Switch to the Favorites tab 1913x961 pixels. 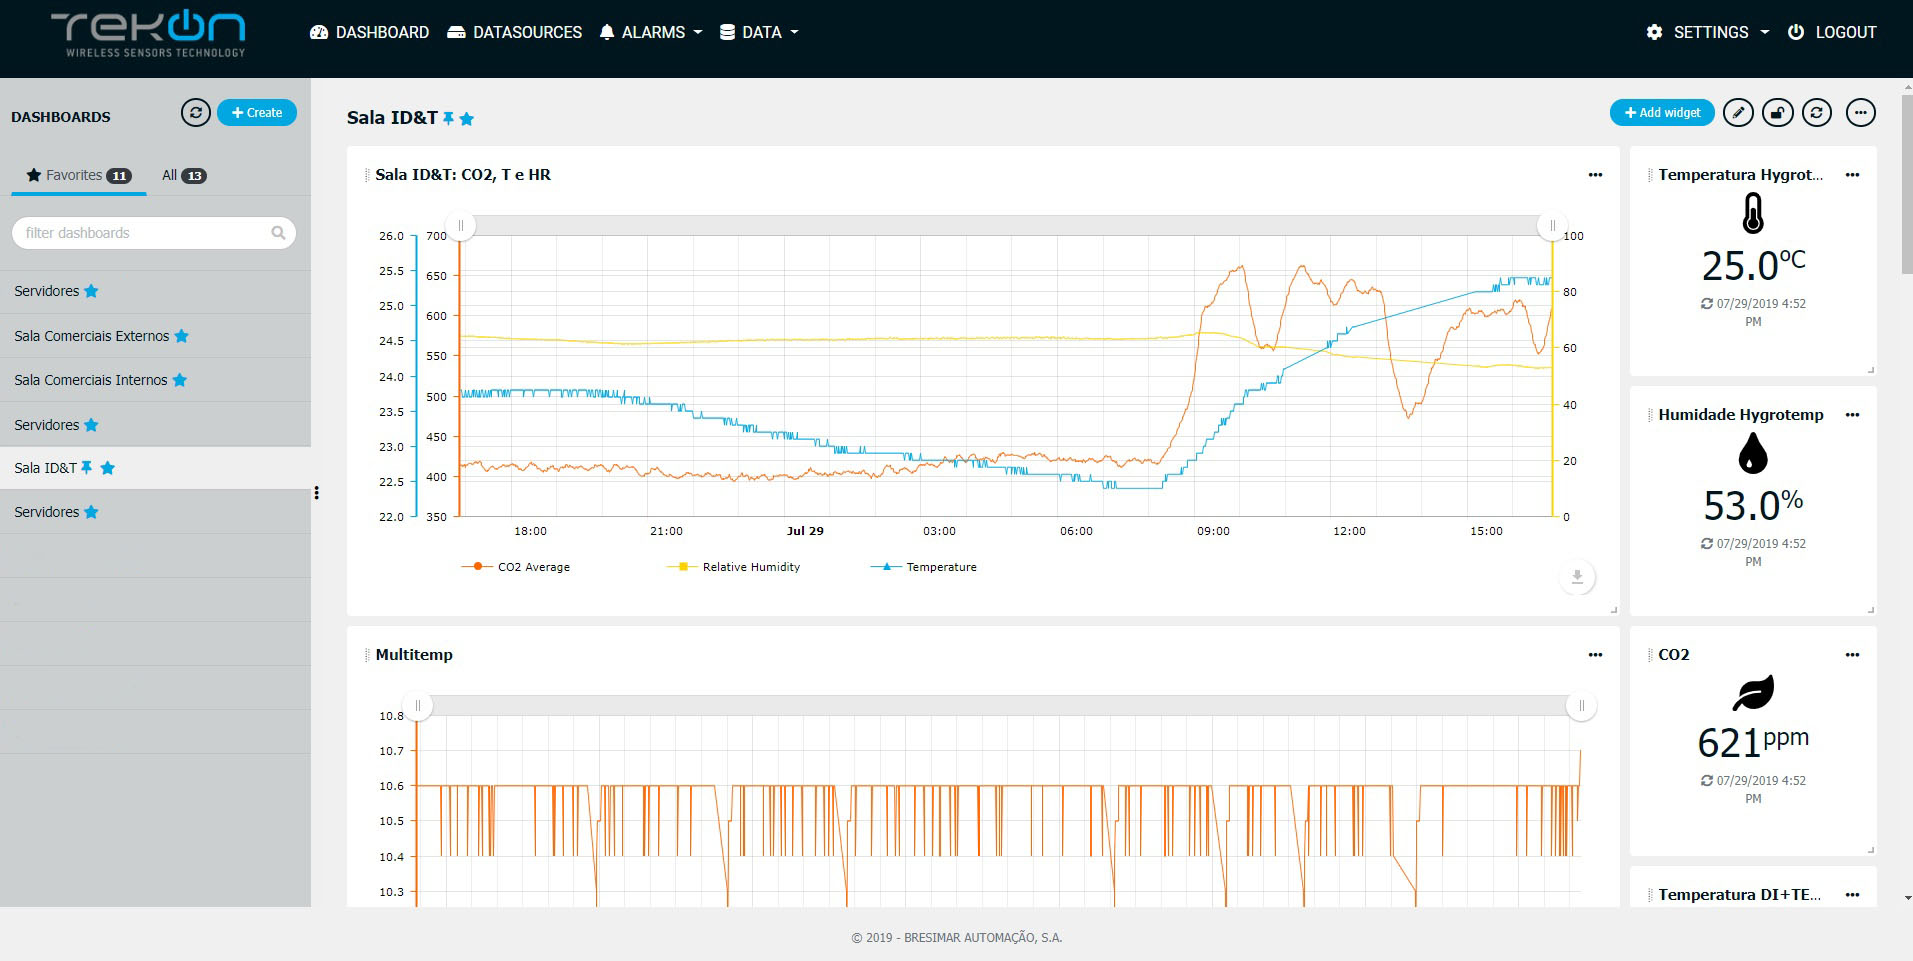tap(79, 175)
